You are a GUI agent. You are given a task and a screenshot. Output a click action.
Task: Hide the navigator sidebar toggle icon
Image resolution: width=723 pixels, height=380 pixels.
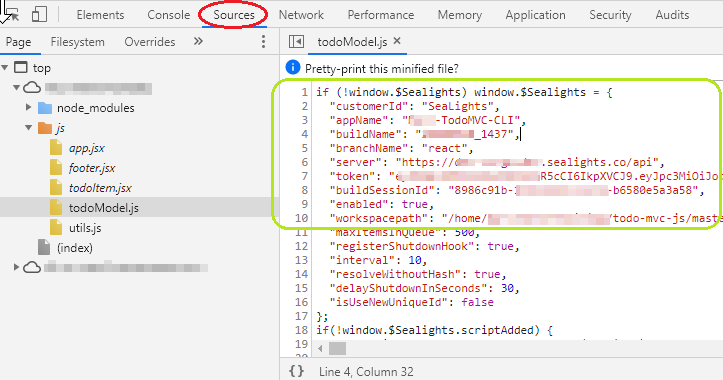296,42
